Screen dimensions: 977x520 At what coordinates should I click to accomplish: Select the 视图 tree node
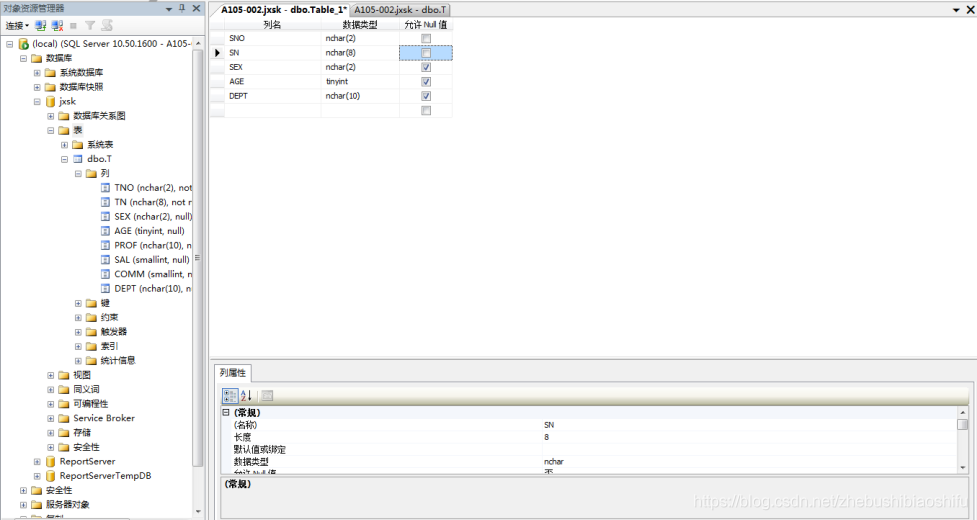[x=82, y=375]
